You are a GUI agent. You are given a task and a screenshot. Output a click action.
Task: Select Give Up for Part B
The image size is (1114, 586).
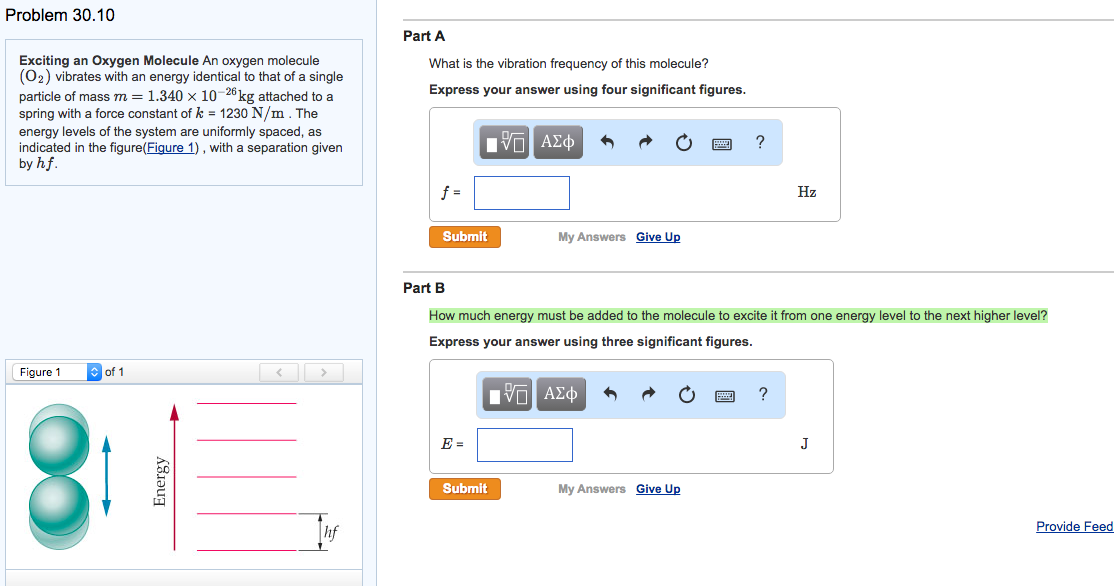657,488
